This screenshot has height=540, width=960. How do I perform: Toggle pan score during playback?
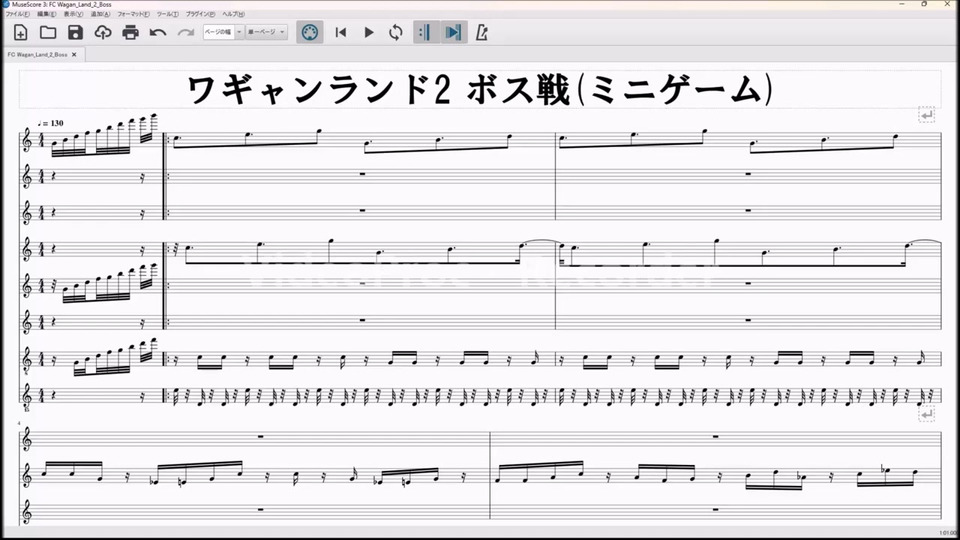click(x=454, y=32)
